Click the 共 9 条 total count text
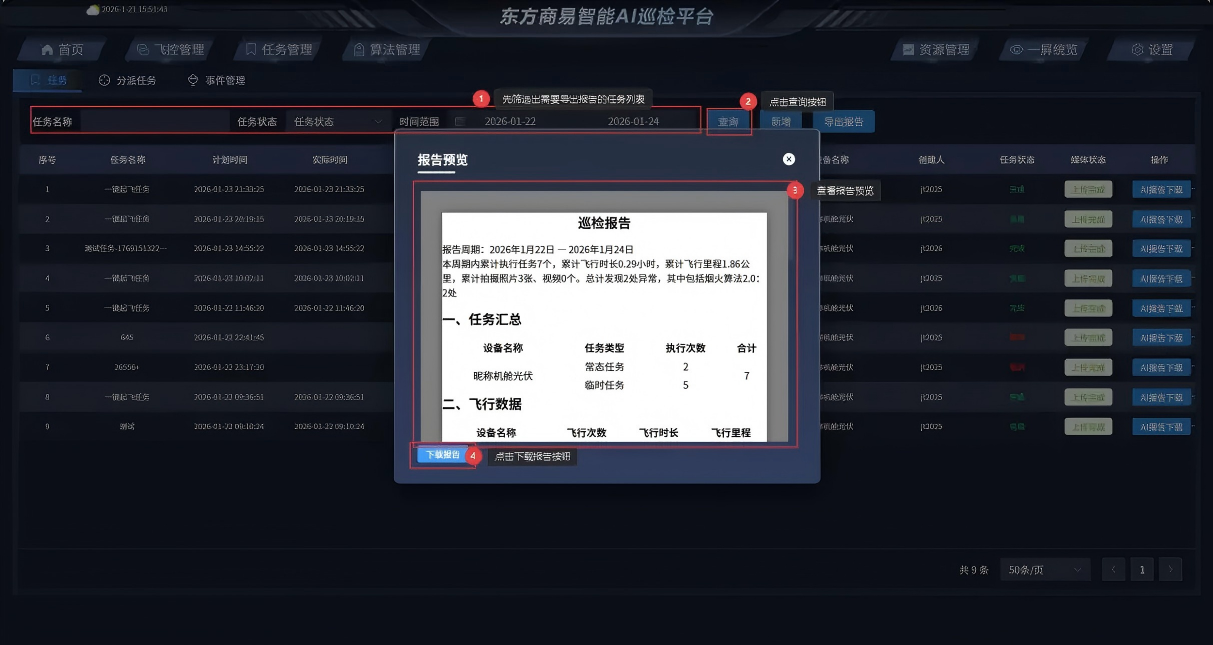1213x645 pixels. (x=973, y=569)
